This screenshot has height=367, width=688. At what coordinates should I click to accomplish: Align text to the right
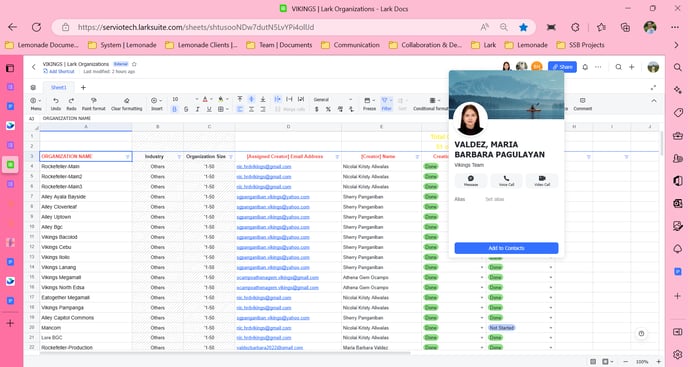(x=263, y=109)
